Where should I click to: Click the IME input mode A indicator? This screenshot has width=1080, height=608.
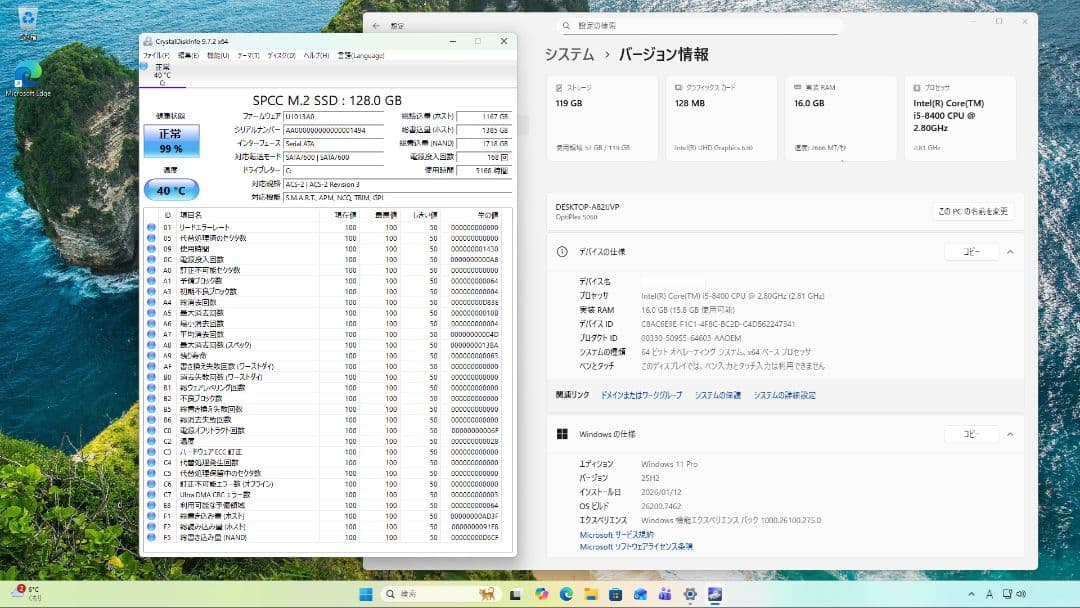point(989,594)
